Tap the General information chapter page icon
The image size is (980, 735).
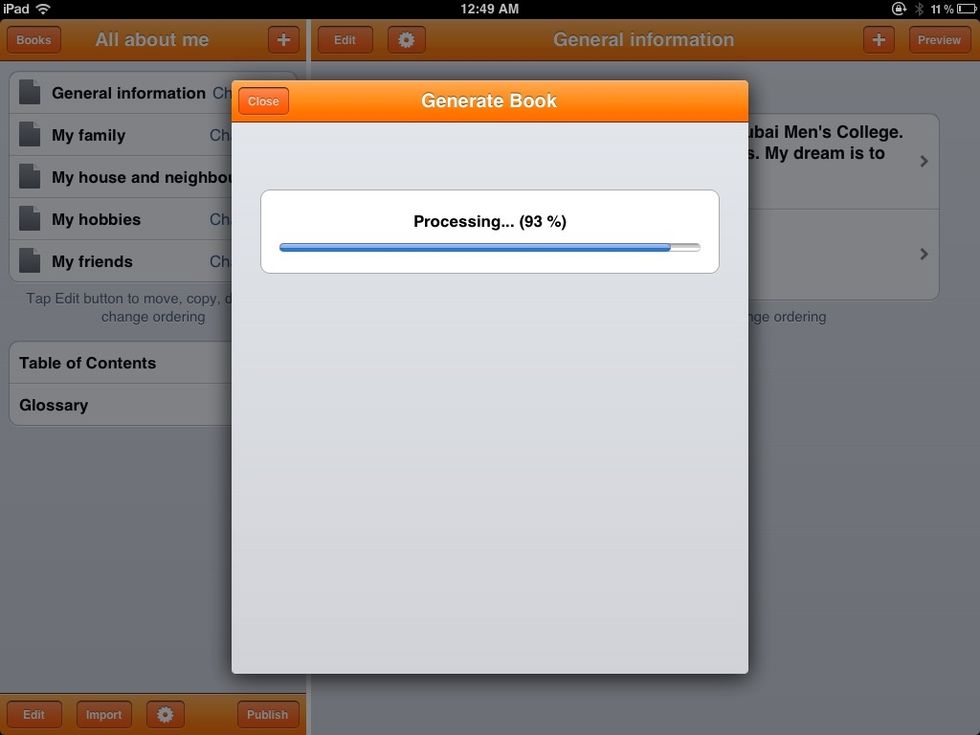pos(29,91)
